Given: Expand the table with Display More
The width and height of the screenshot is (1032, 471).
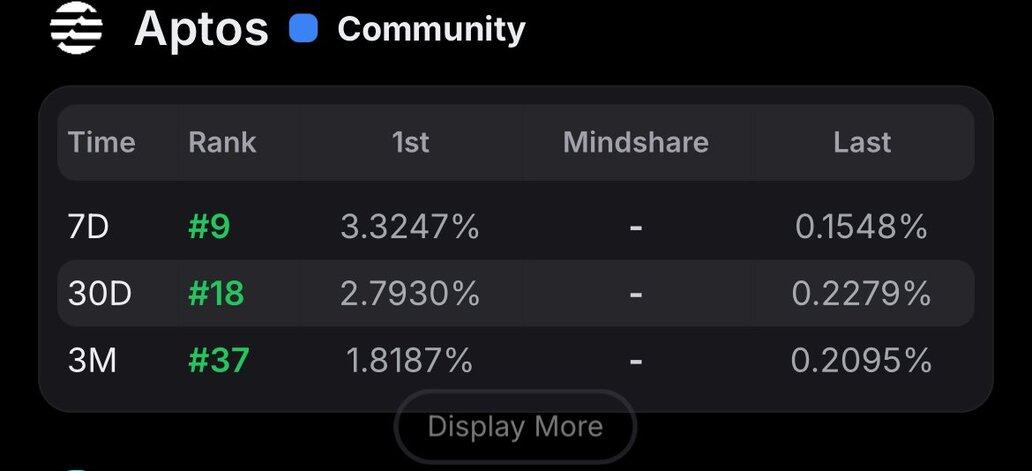Looking at the screenshot, I should coord(515,426).
